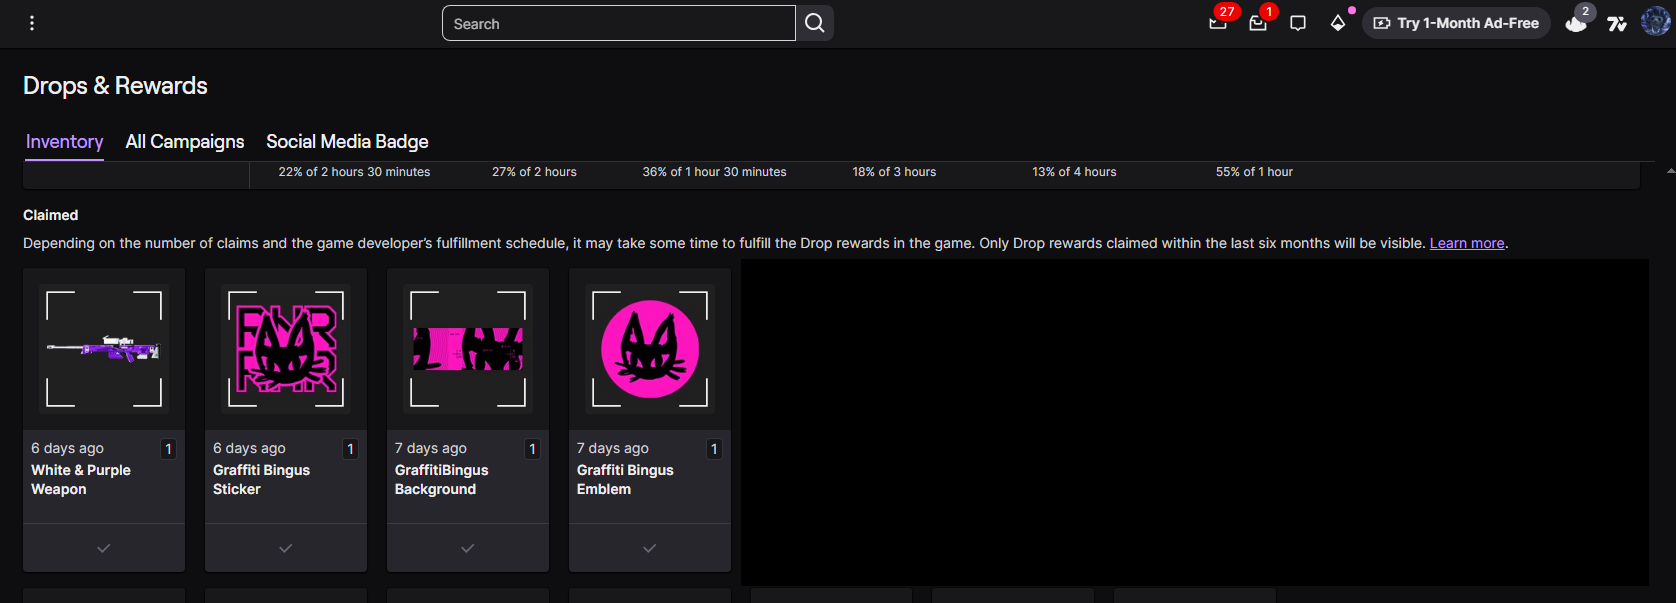Select the White & Purple Weapon thumbnail
1676x603 pixels.
pyautogui.click(x=104, y=349)
